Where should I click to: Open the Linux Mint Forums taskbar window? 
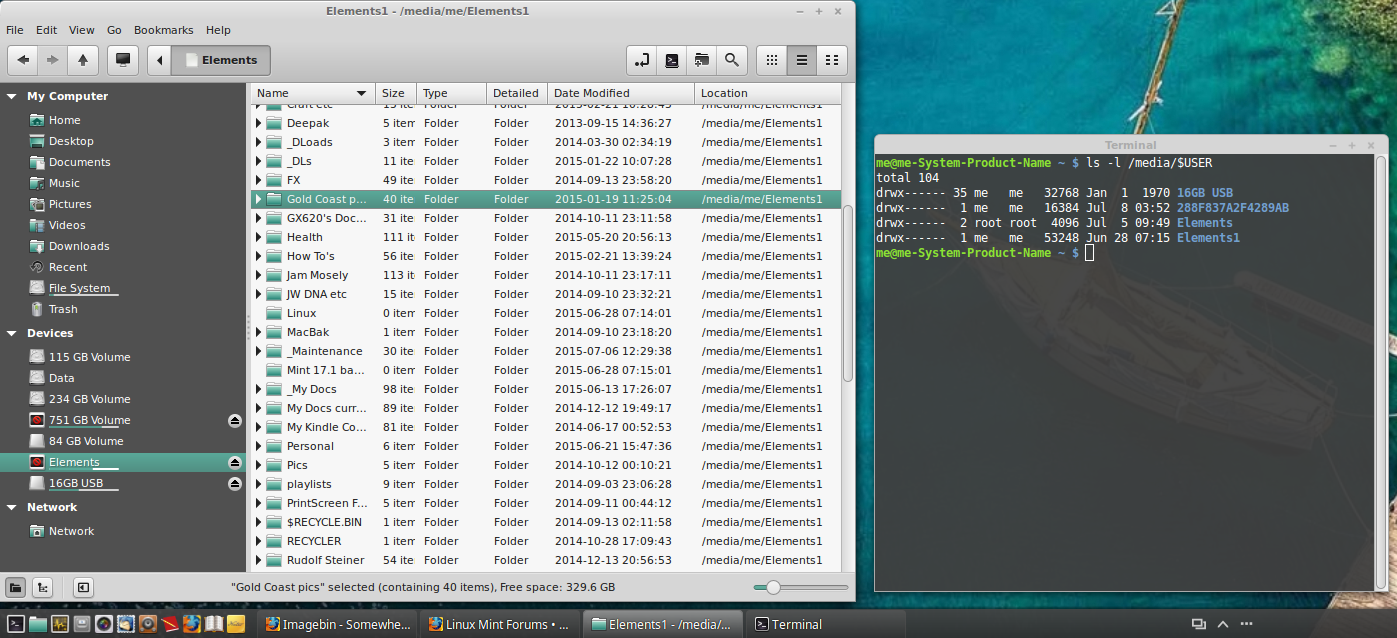(x=496, y=624)
